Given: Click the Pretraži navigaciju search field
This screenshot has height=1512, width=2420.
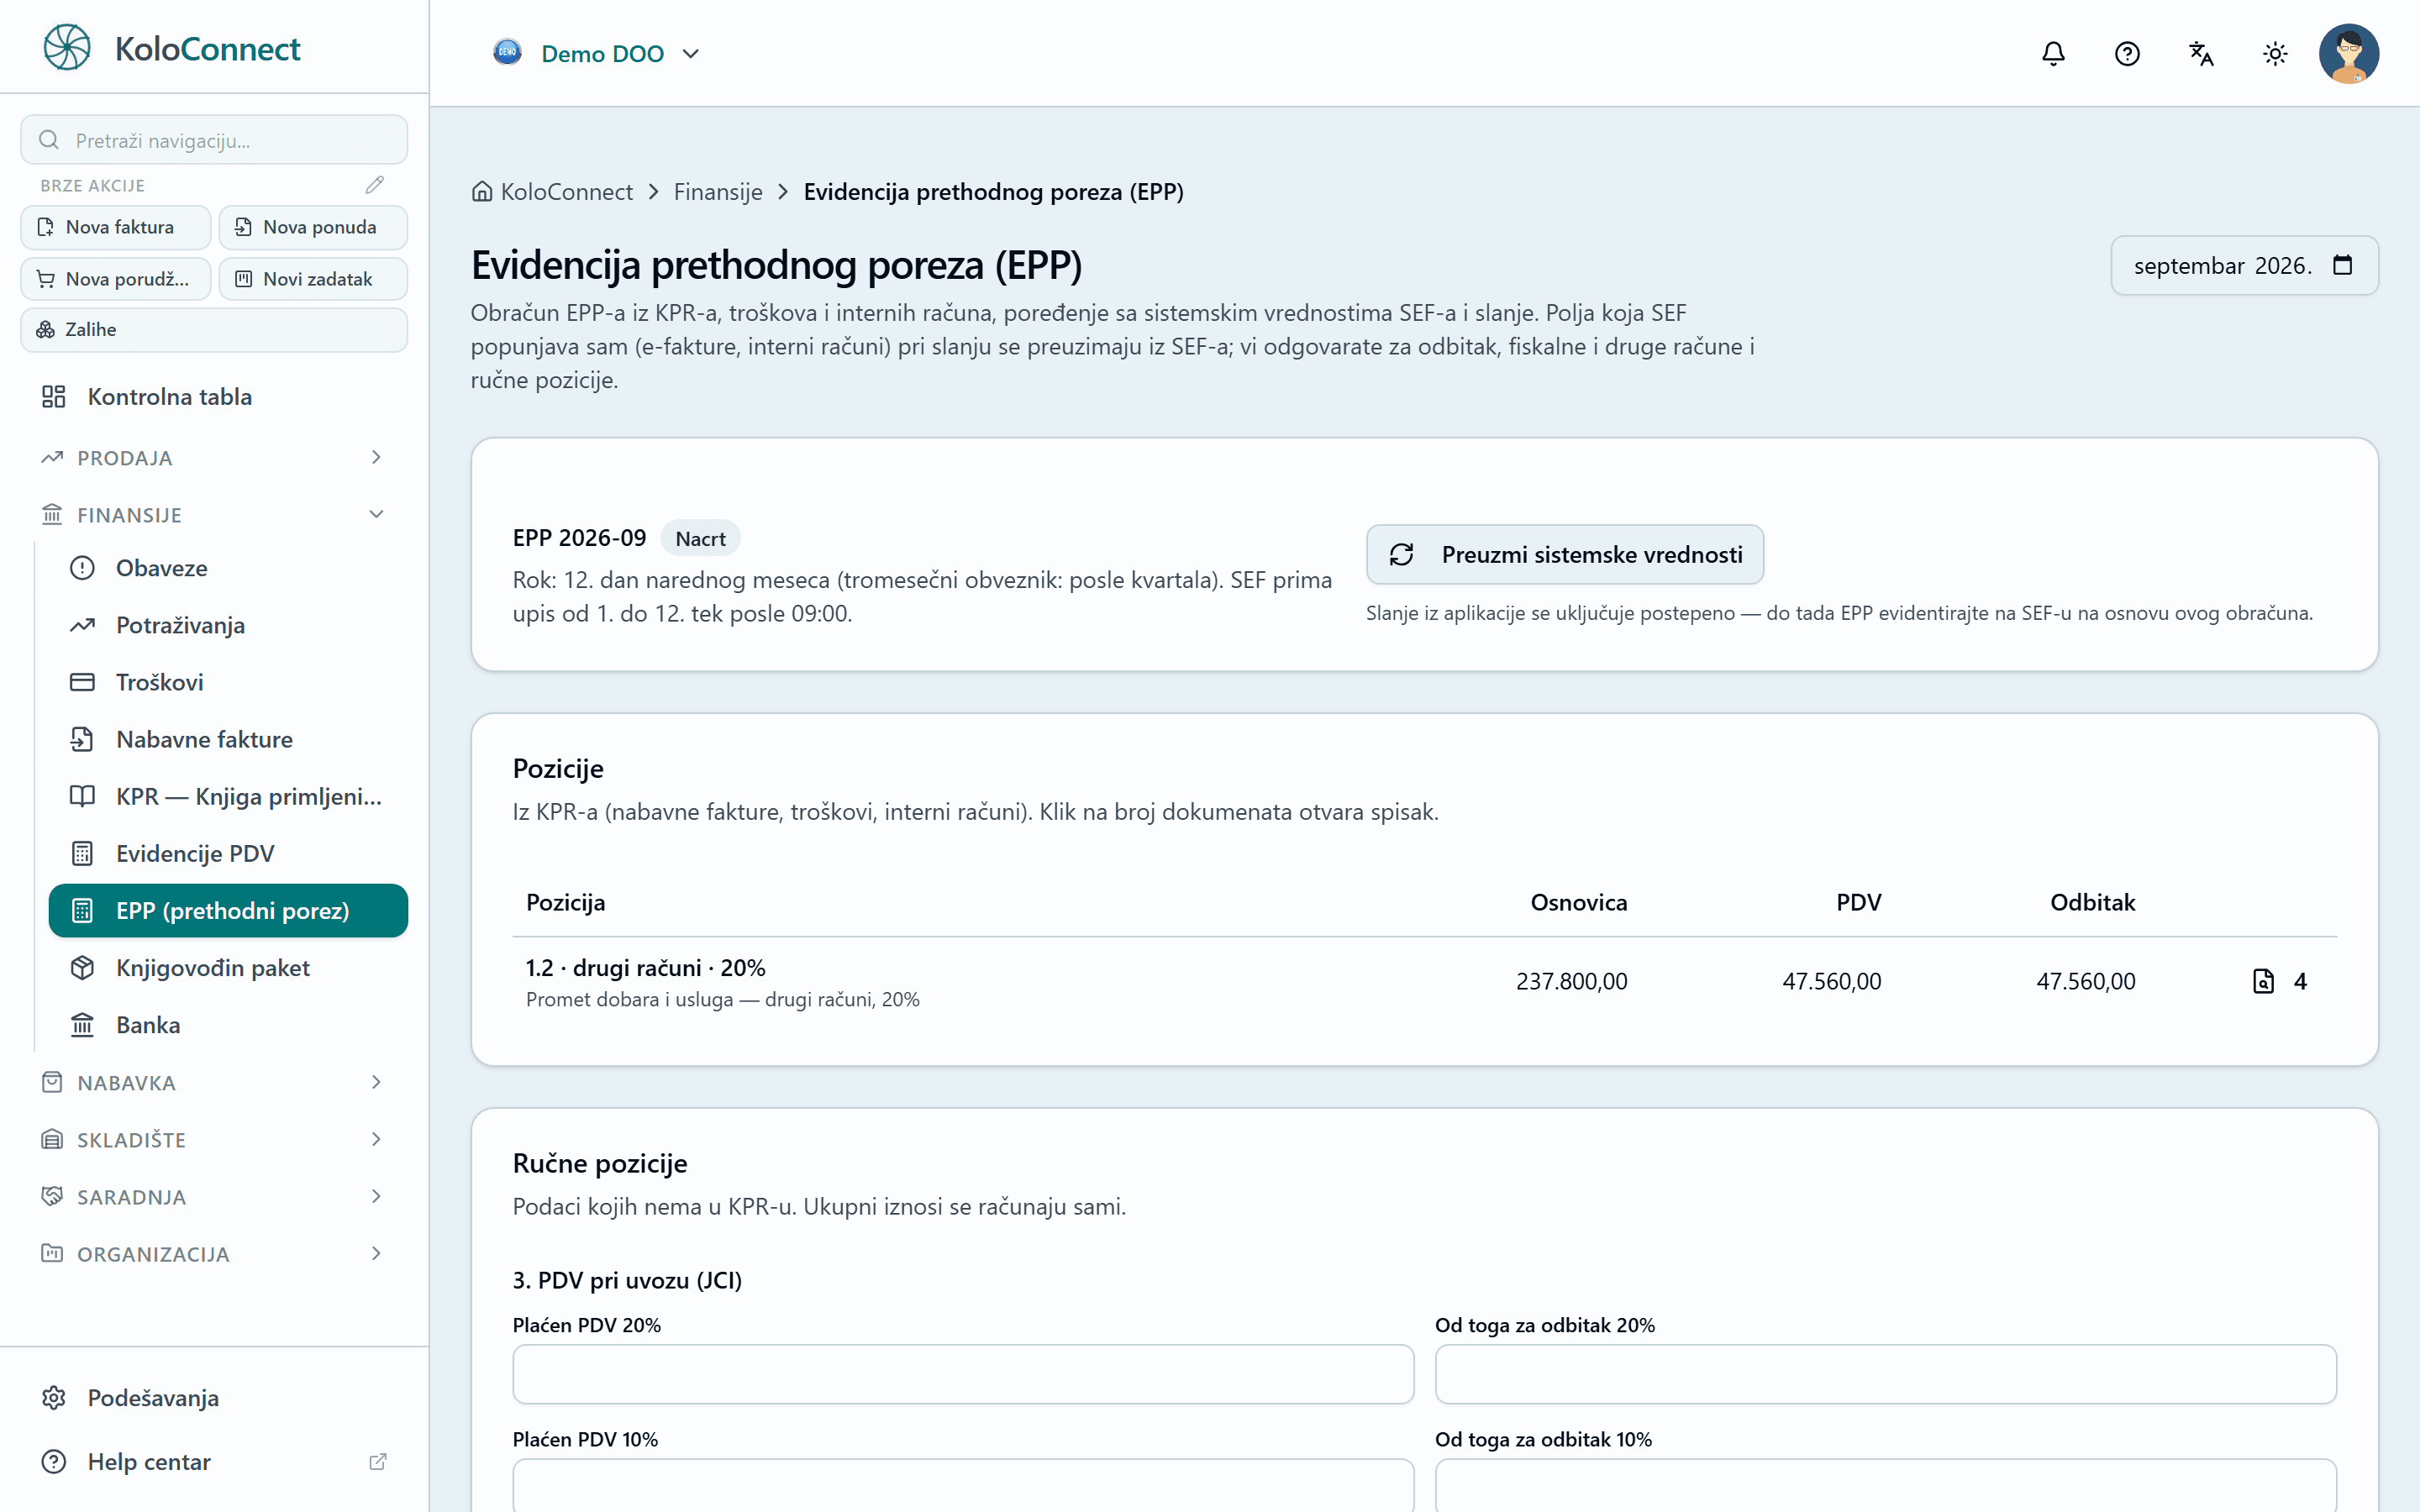Looking at the screenshot, I should (214, 140).
